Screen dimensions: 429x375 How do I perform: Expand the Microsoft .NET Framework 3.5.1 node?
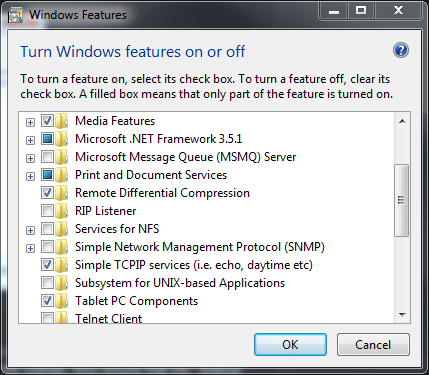(x=30, y=140)
